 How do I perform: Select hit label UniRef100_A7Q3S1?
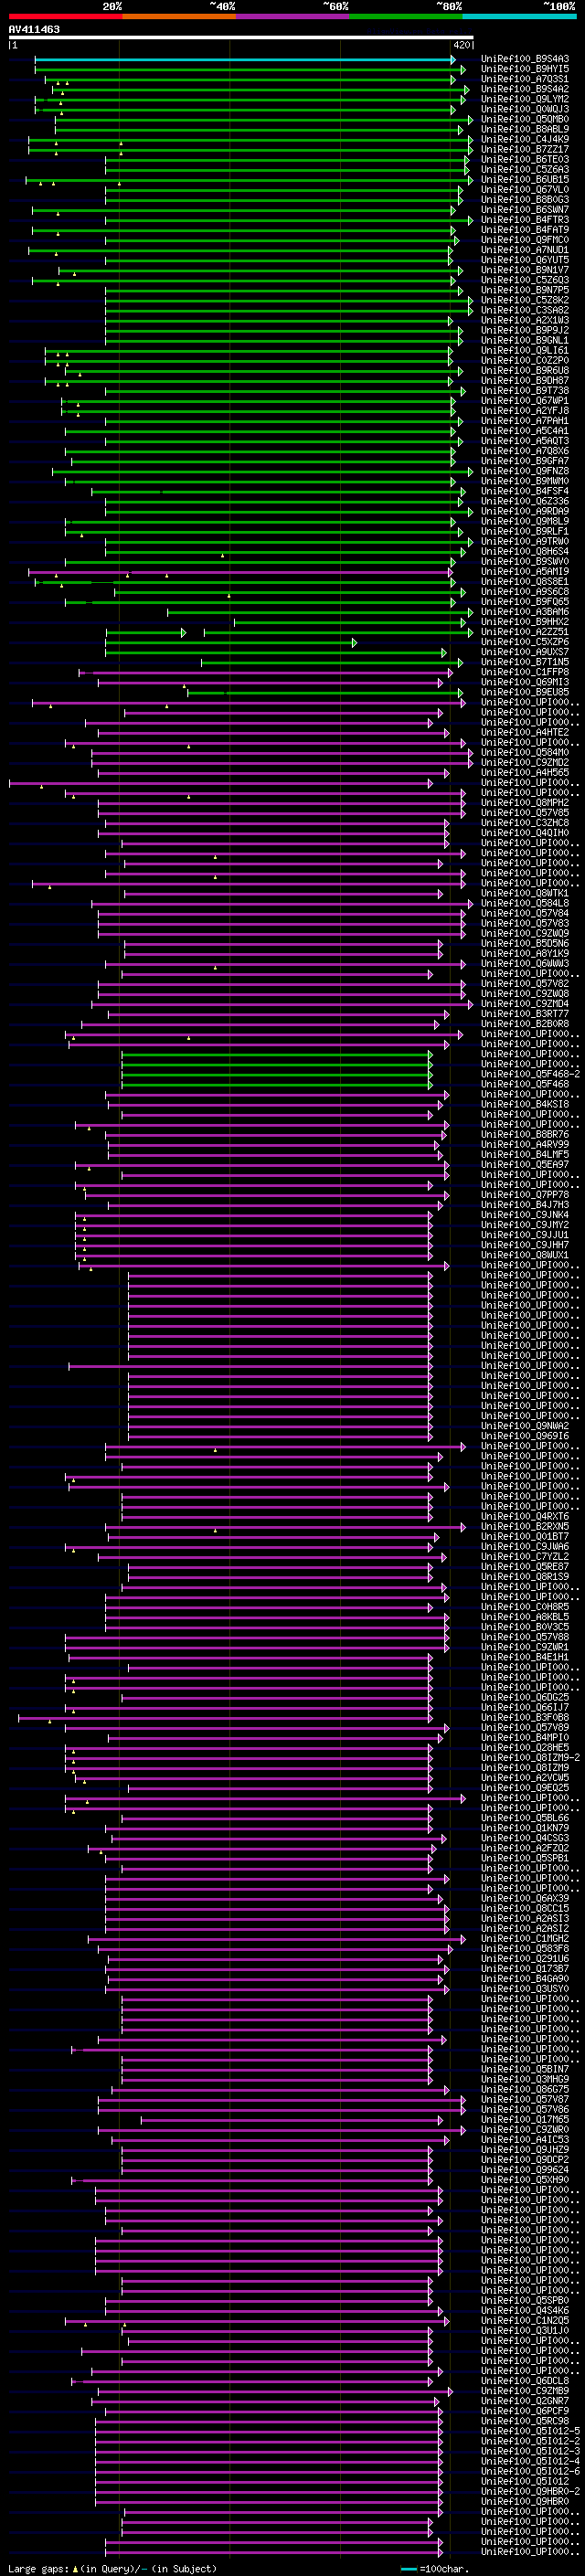coord(525,79)
